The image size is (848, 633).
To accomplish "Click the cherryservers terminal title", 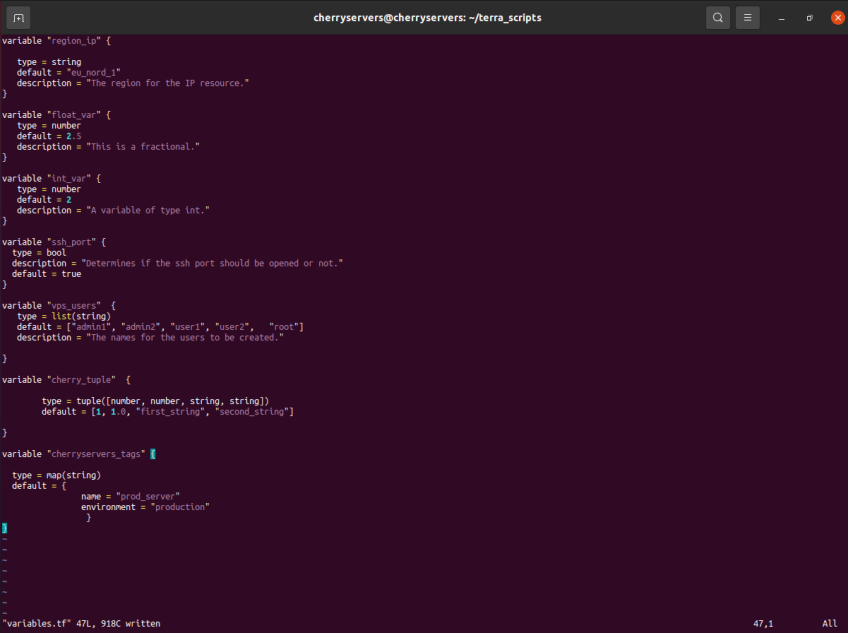I will click(x=424, y=17).
